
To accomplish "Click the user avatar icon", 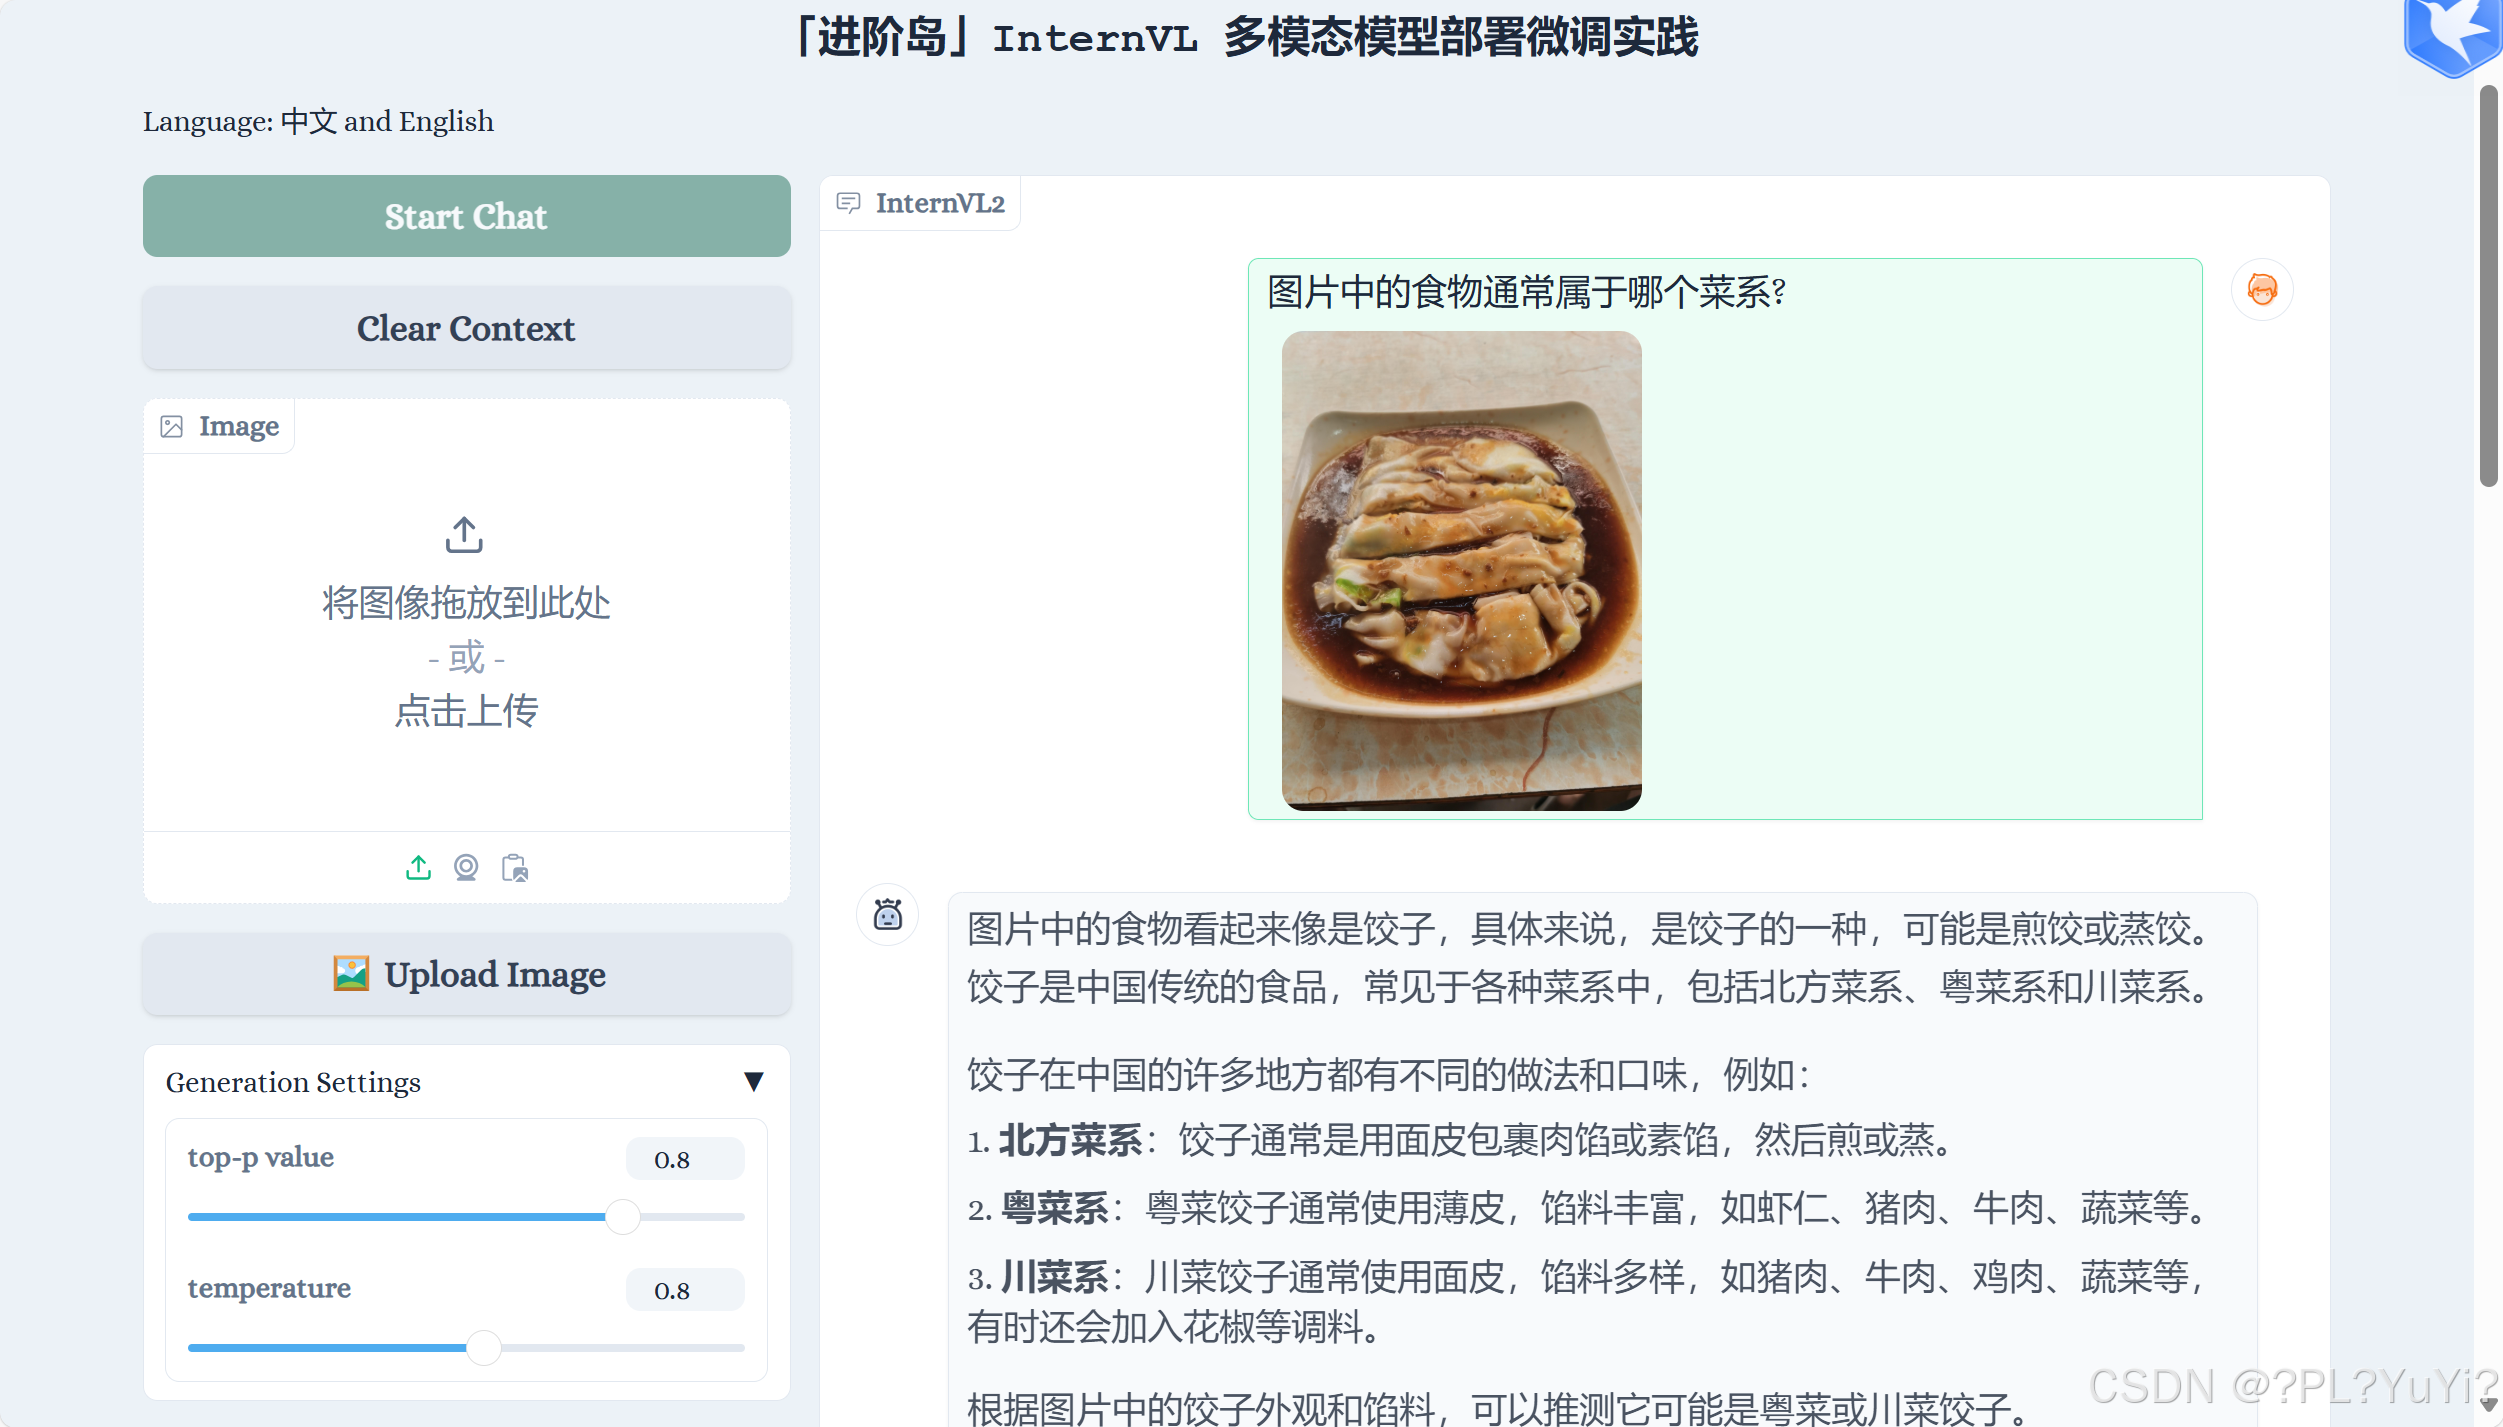I will click(2261, 290).
